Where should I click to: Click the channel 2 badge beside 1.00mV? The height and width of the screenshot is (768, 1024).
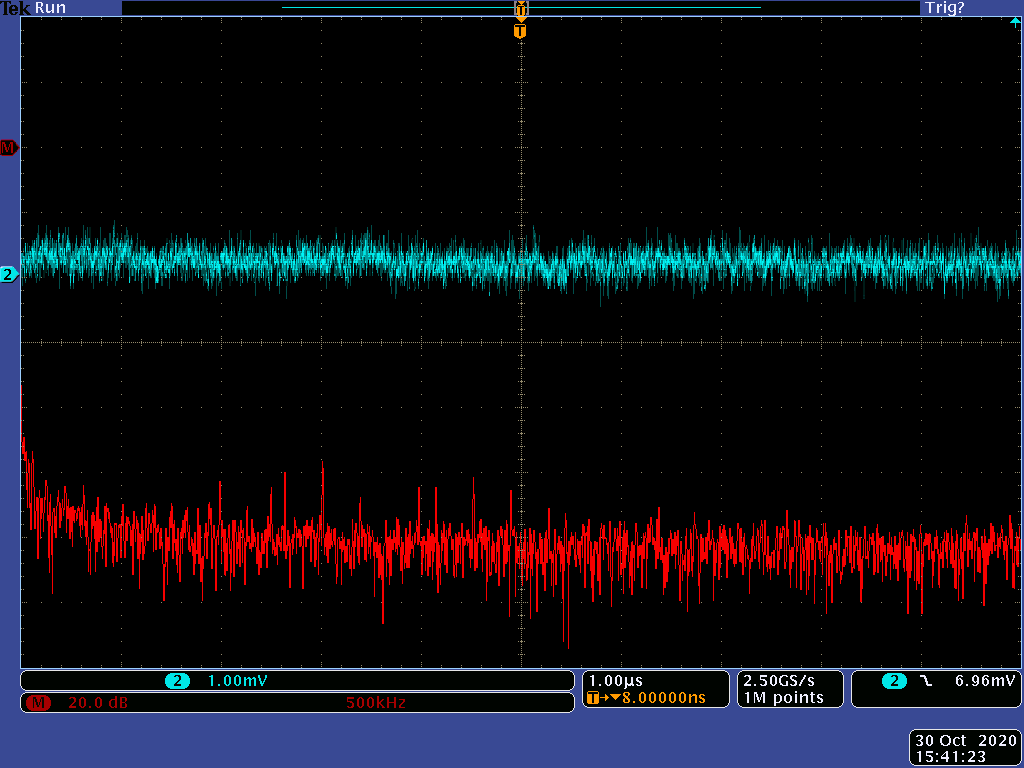point(177,681)
